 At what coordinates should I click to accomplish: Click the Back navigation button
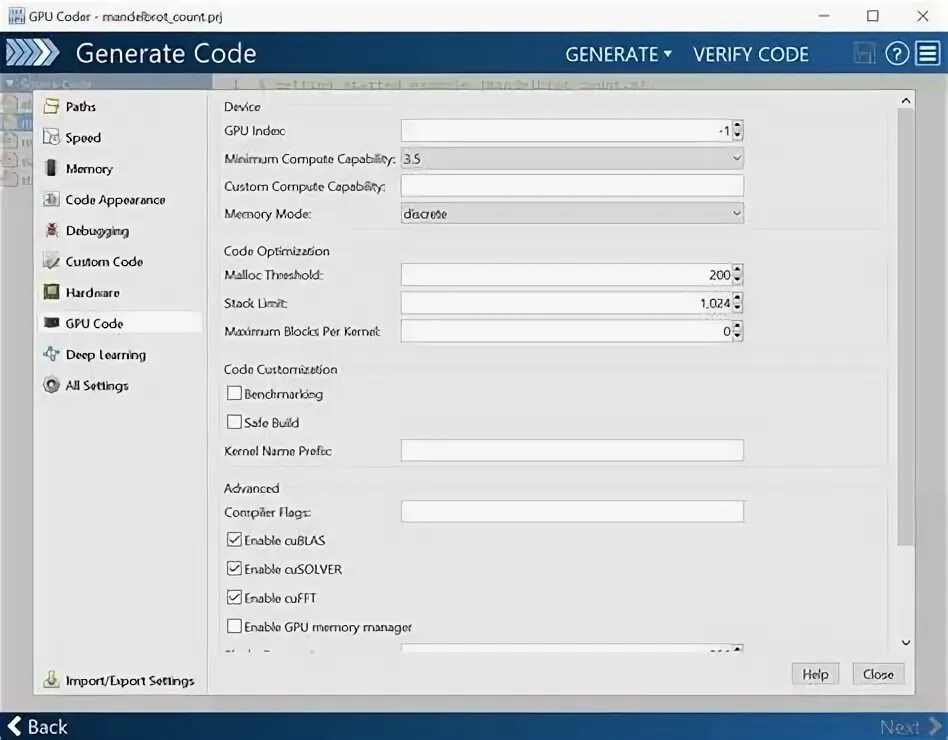click(37, 726)
